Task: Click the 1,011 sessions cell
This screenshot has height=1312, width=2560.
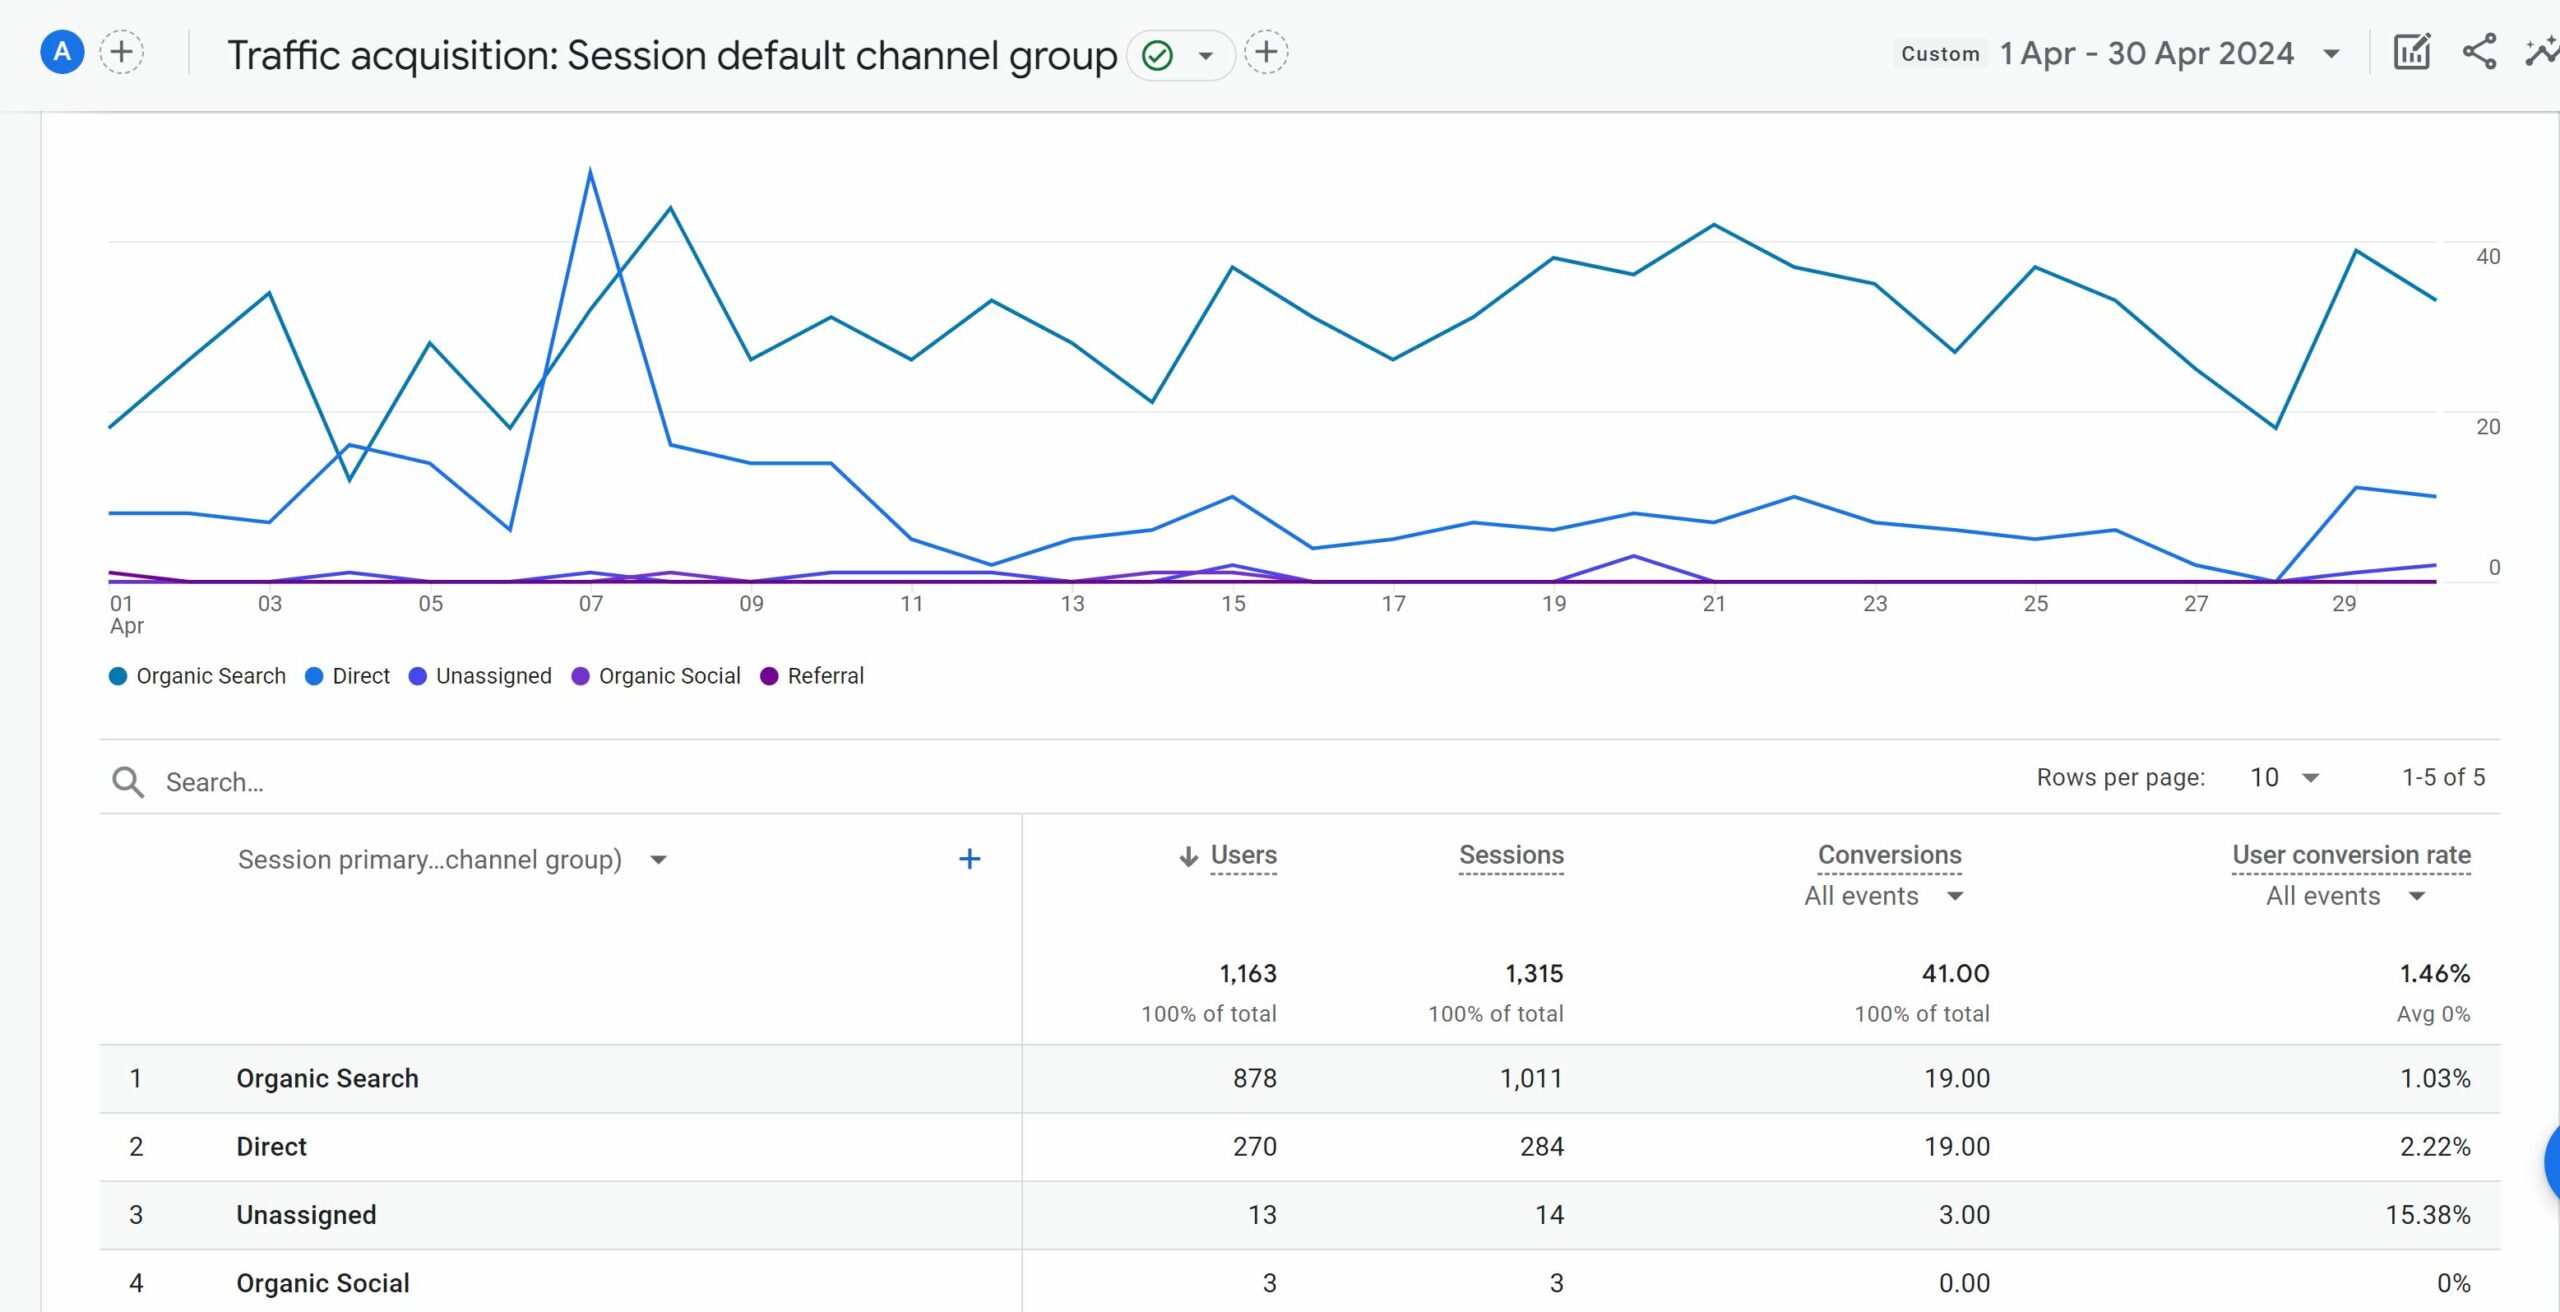Action: pos(1531,1079)
